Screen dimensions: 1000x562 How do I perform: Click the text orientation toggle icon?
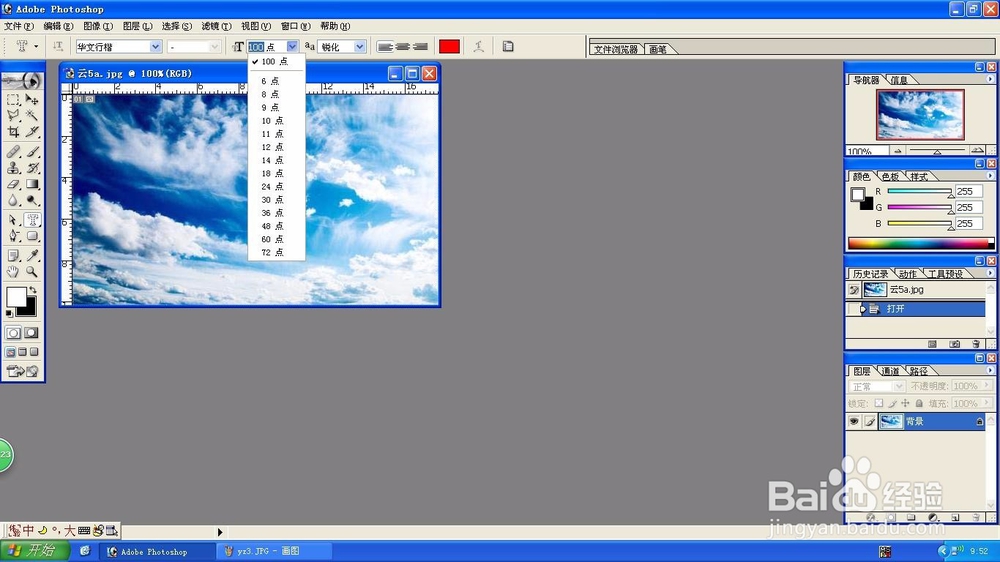[58, 47]
